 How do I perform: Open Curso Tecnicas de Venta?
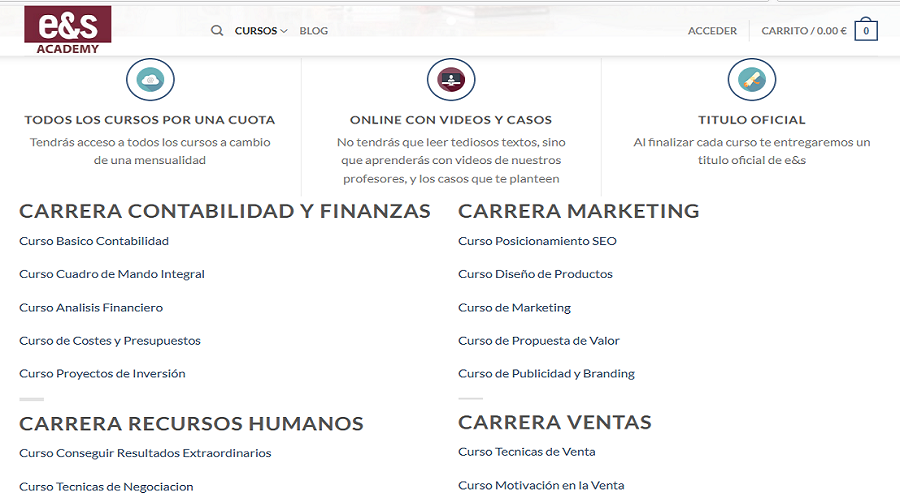point(526,452)
